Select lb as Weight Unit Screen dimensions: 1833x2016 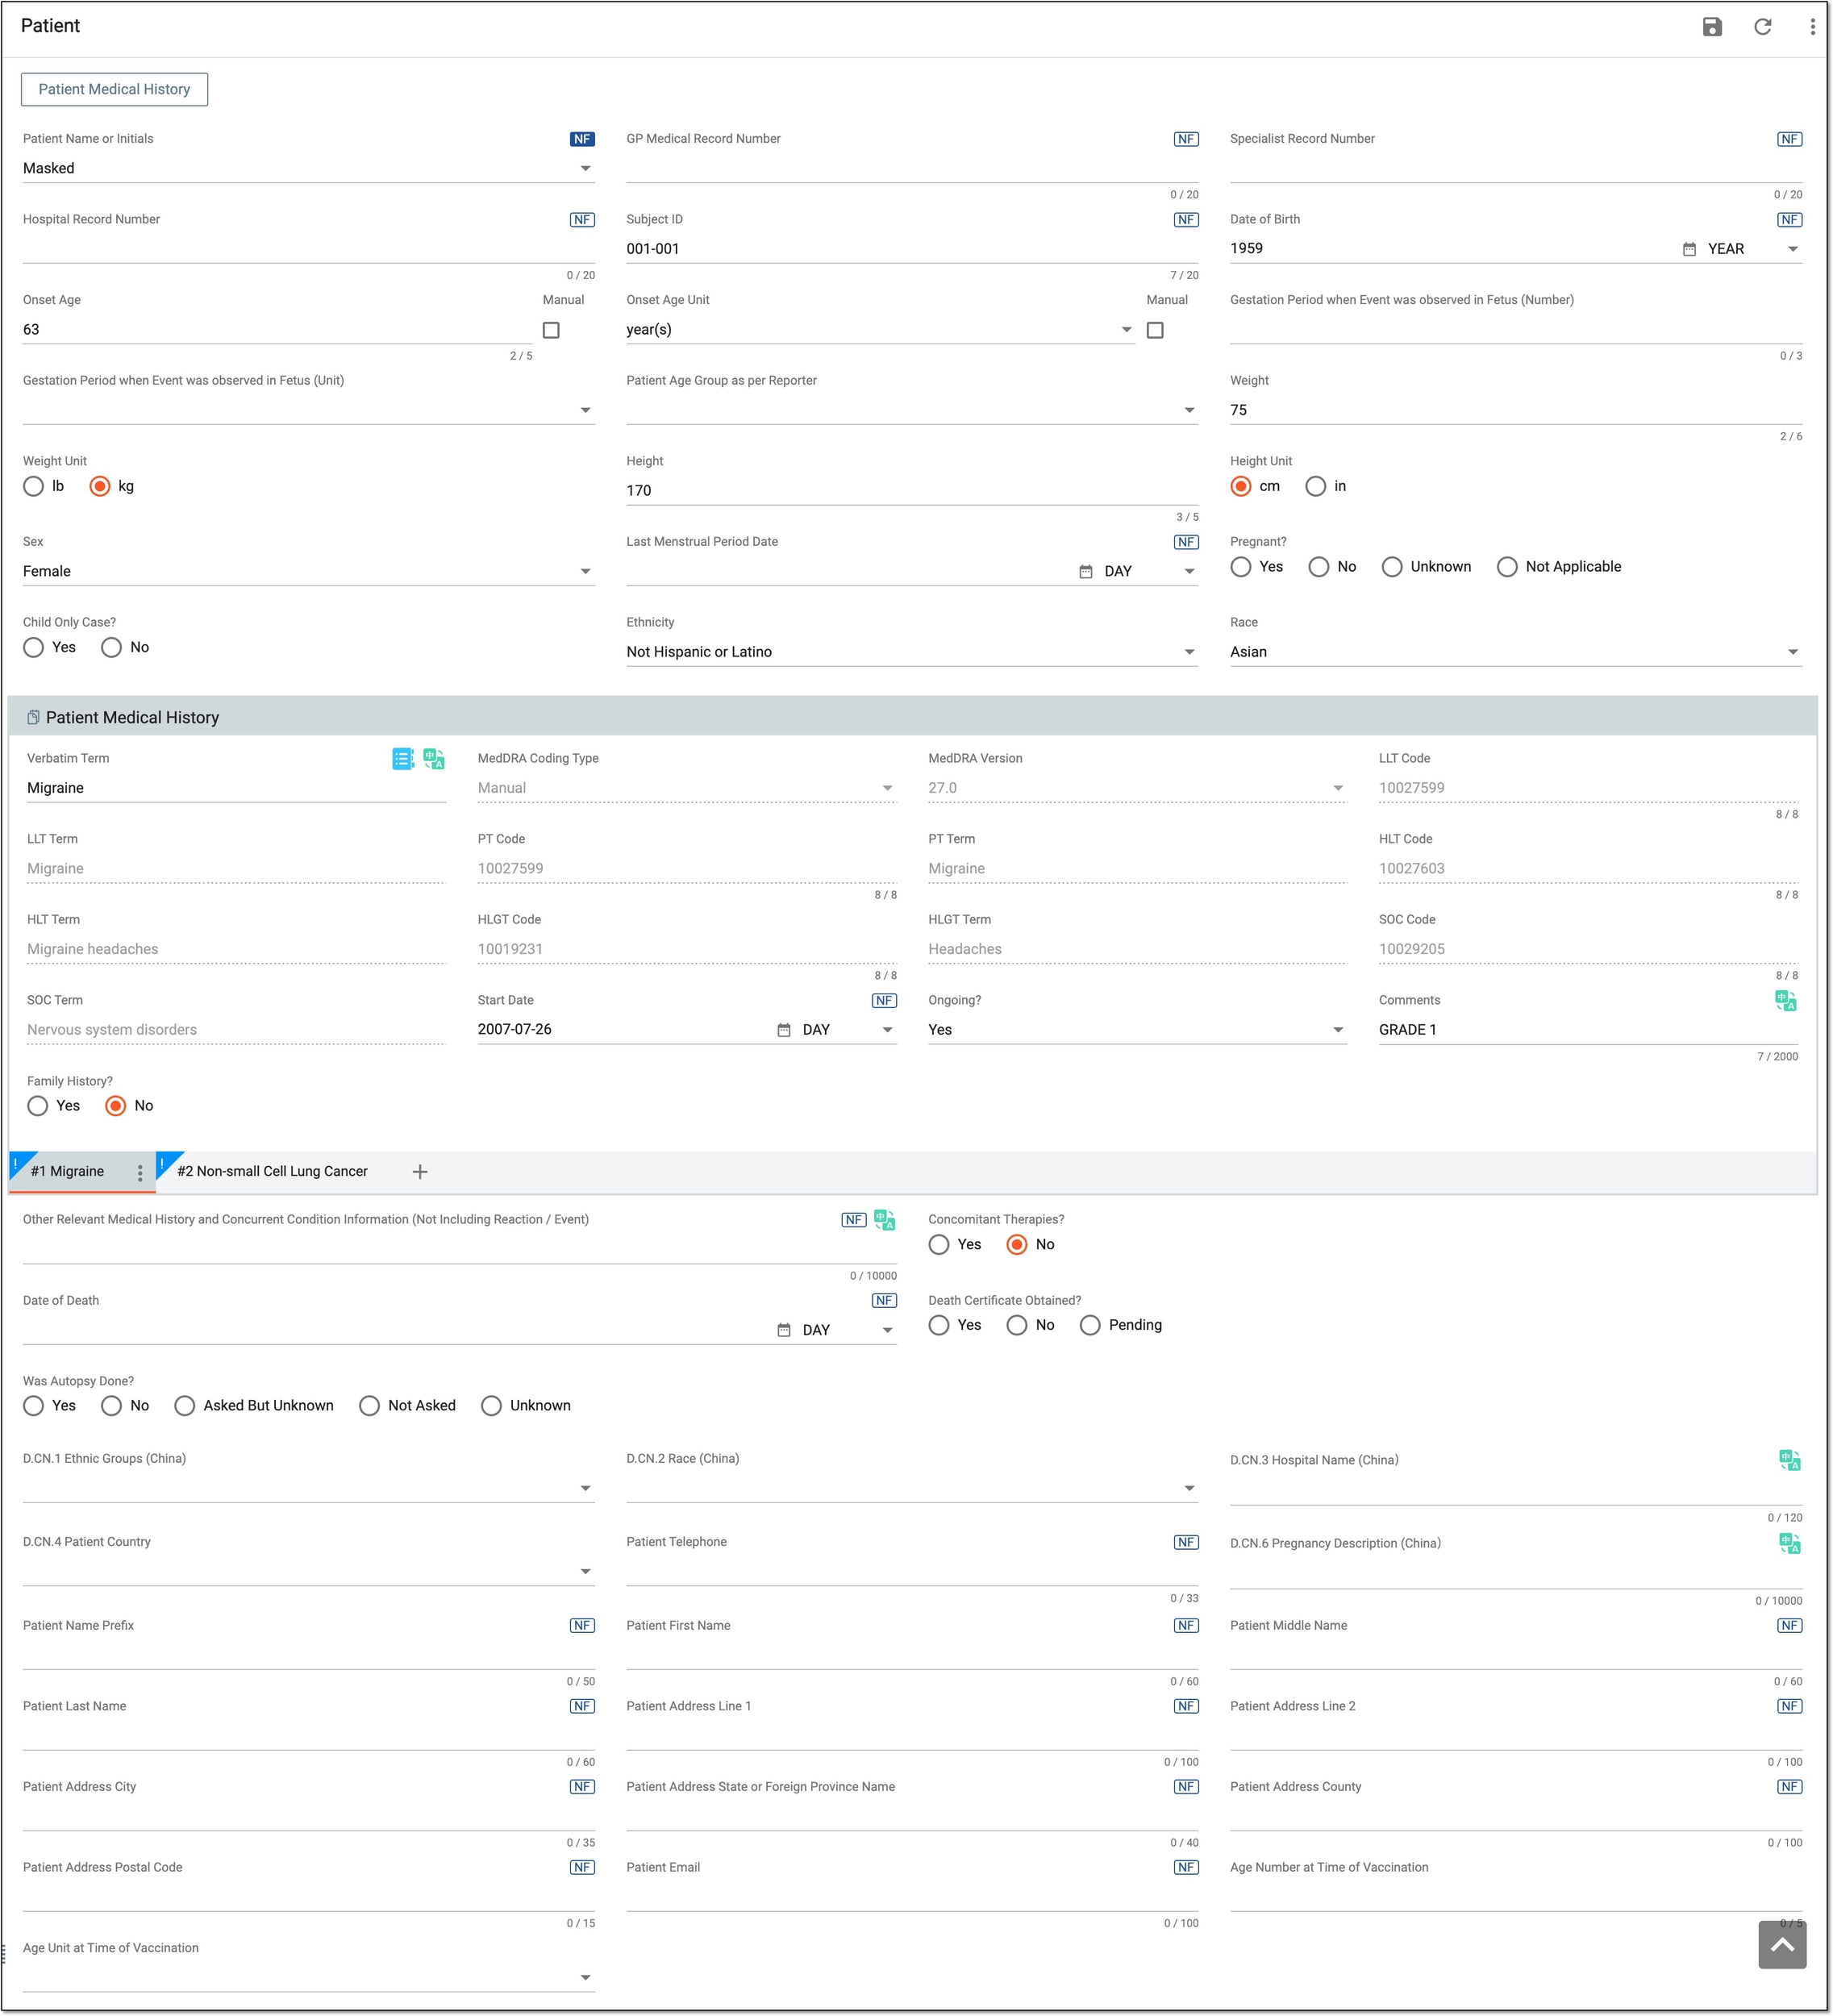click(34, 487)
